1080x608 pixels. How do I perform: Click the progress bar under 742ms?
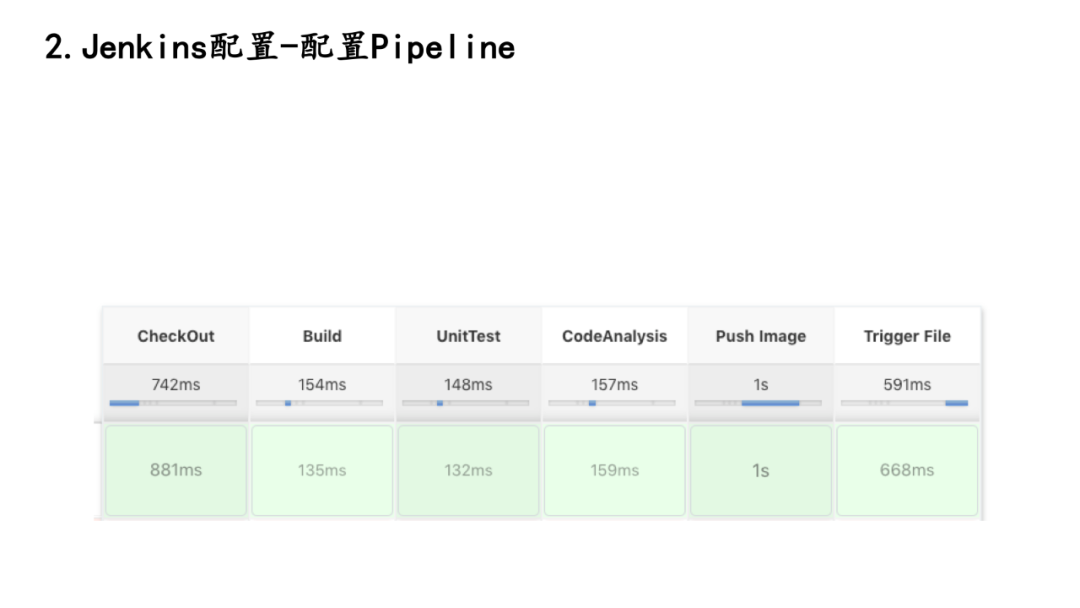(x=173, y=403)
